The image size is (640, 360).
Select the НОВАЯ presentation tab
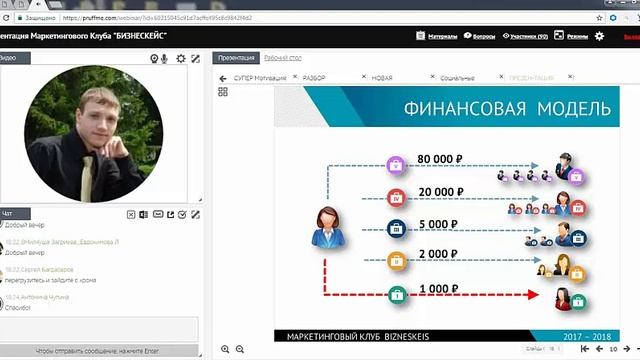[x=382, y=78]
